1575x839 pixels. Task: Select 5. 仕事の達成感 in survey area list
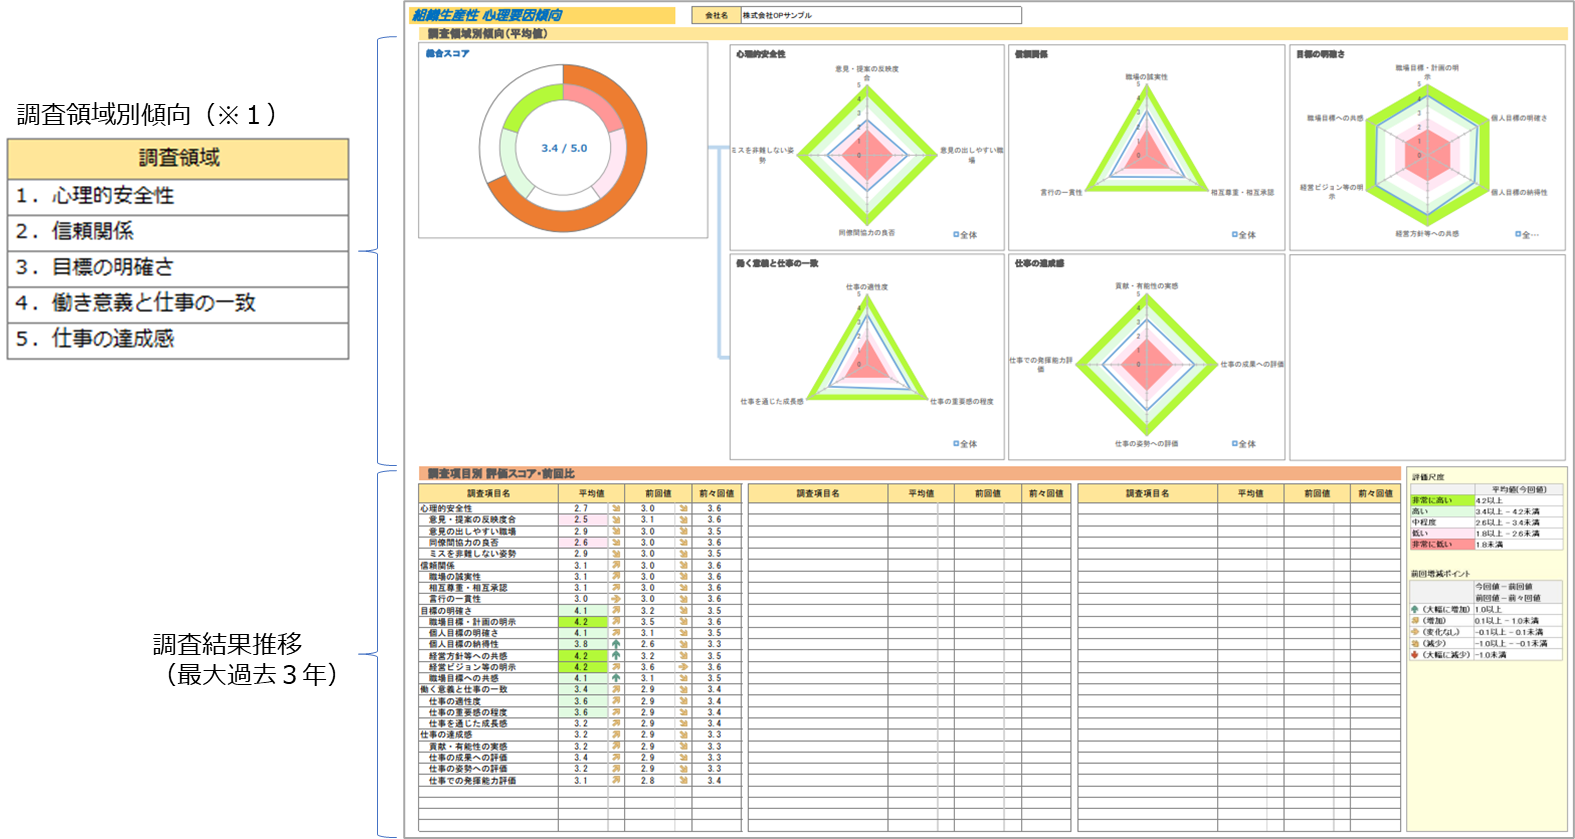pos(178,339)
